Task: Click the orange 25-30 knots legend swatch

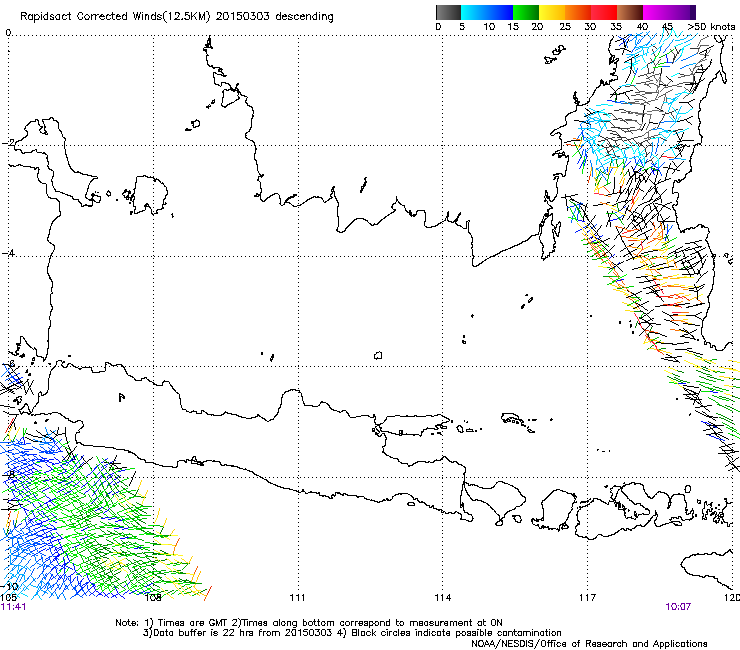Action: point(578,12)
